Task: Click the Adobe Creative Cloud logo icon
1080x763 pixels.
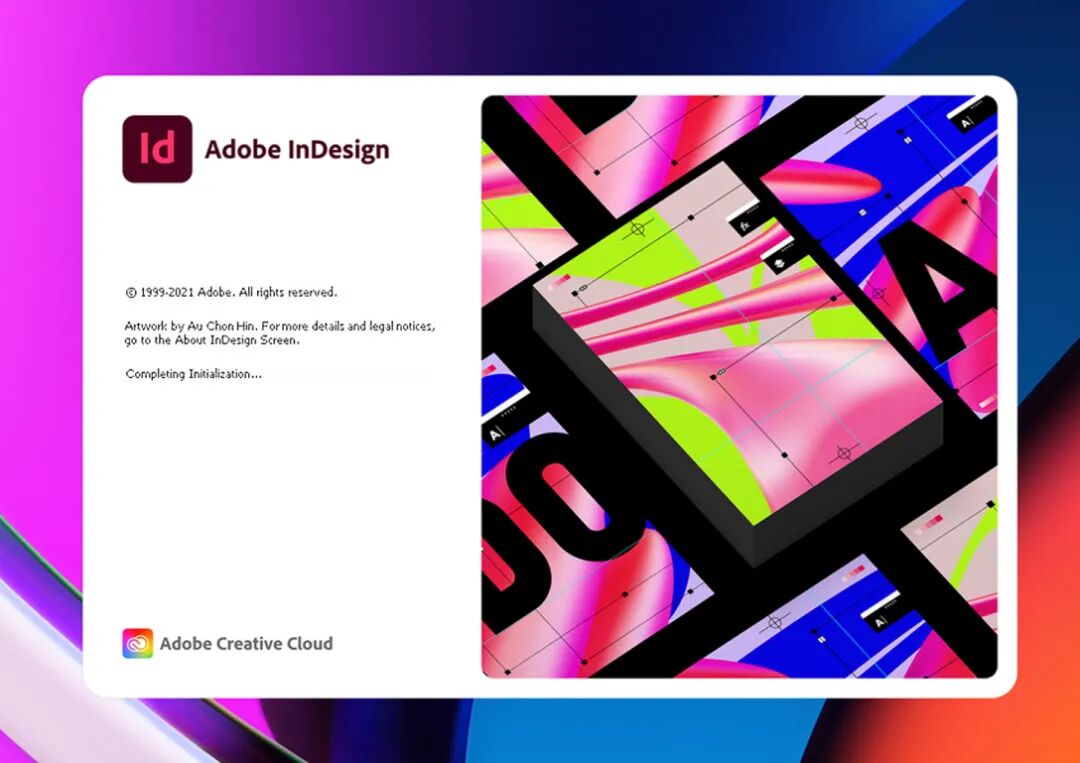Action: click(138, 643)
